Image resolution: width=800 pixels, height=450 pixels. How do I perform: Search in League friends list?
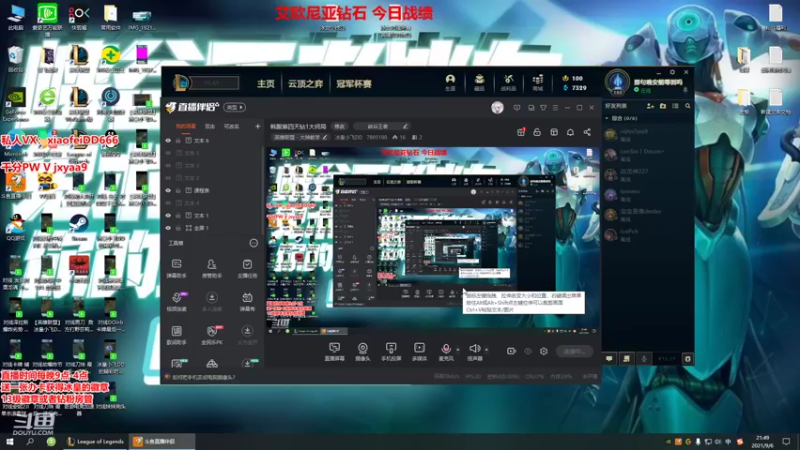point(688,106)
